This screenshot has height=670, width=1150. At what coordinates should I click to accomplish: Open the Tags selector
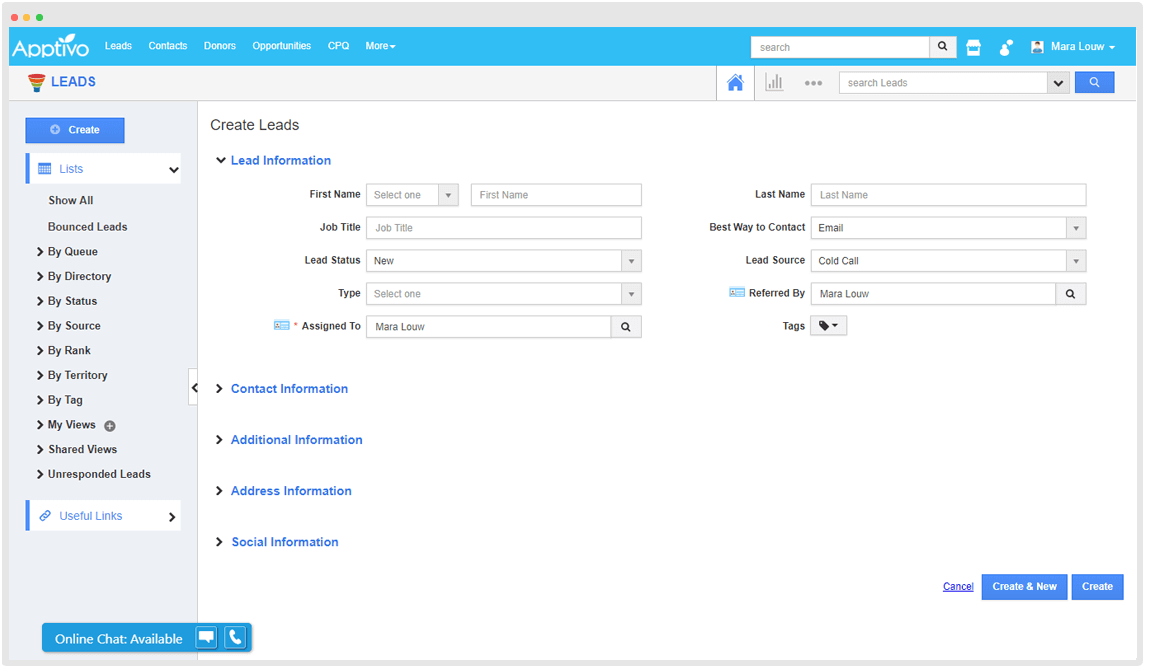[828, 325]
